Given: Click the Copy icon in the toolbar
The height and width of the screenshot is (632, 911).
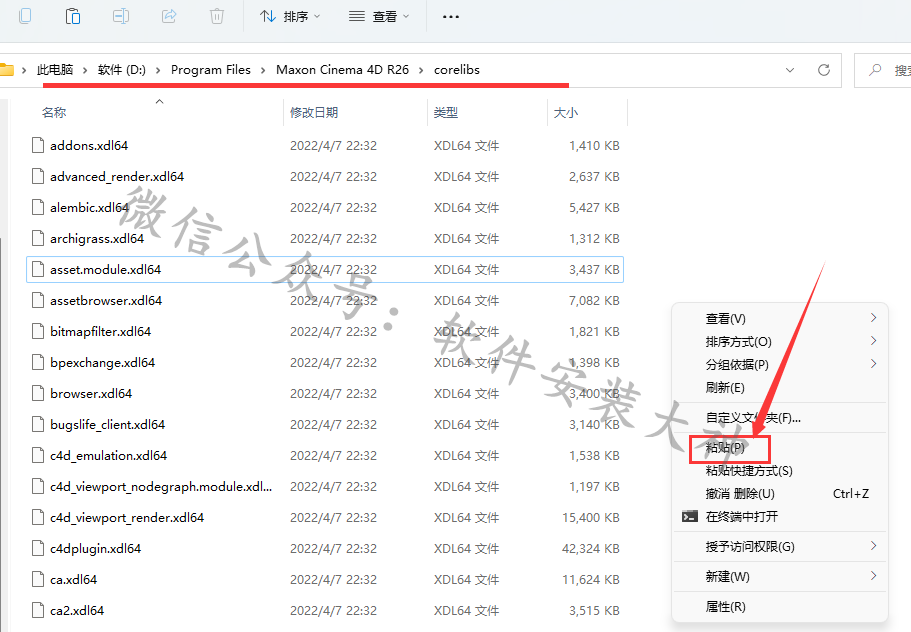Looking at the screenshot, I should (25, 16).
